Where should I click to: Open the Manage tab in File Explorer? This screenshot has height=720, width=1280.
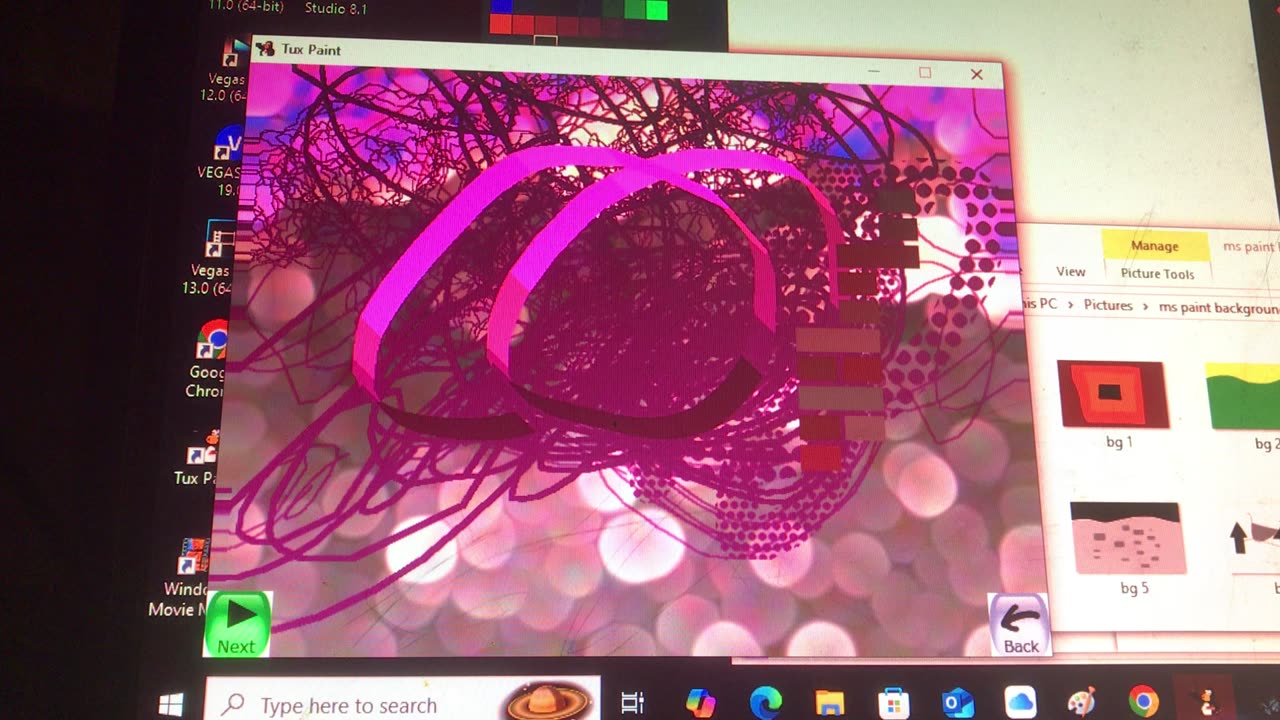coord(1154,246)
